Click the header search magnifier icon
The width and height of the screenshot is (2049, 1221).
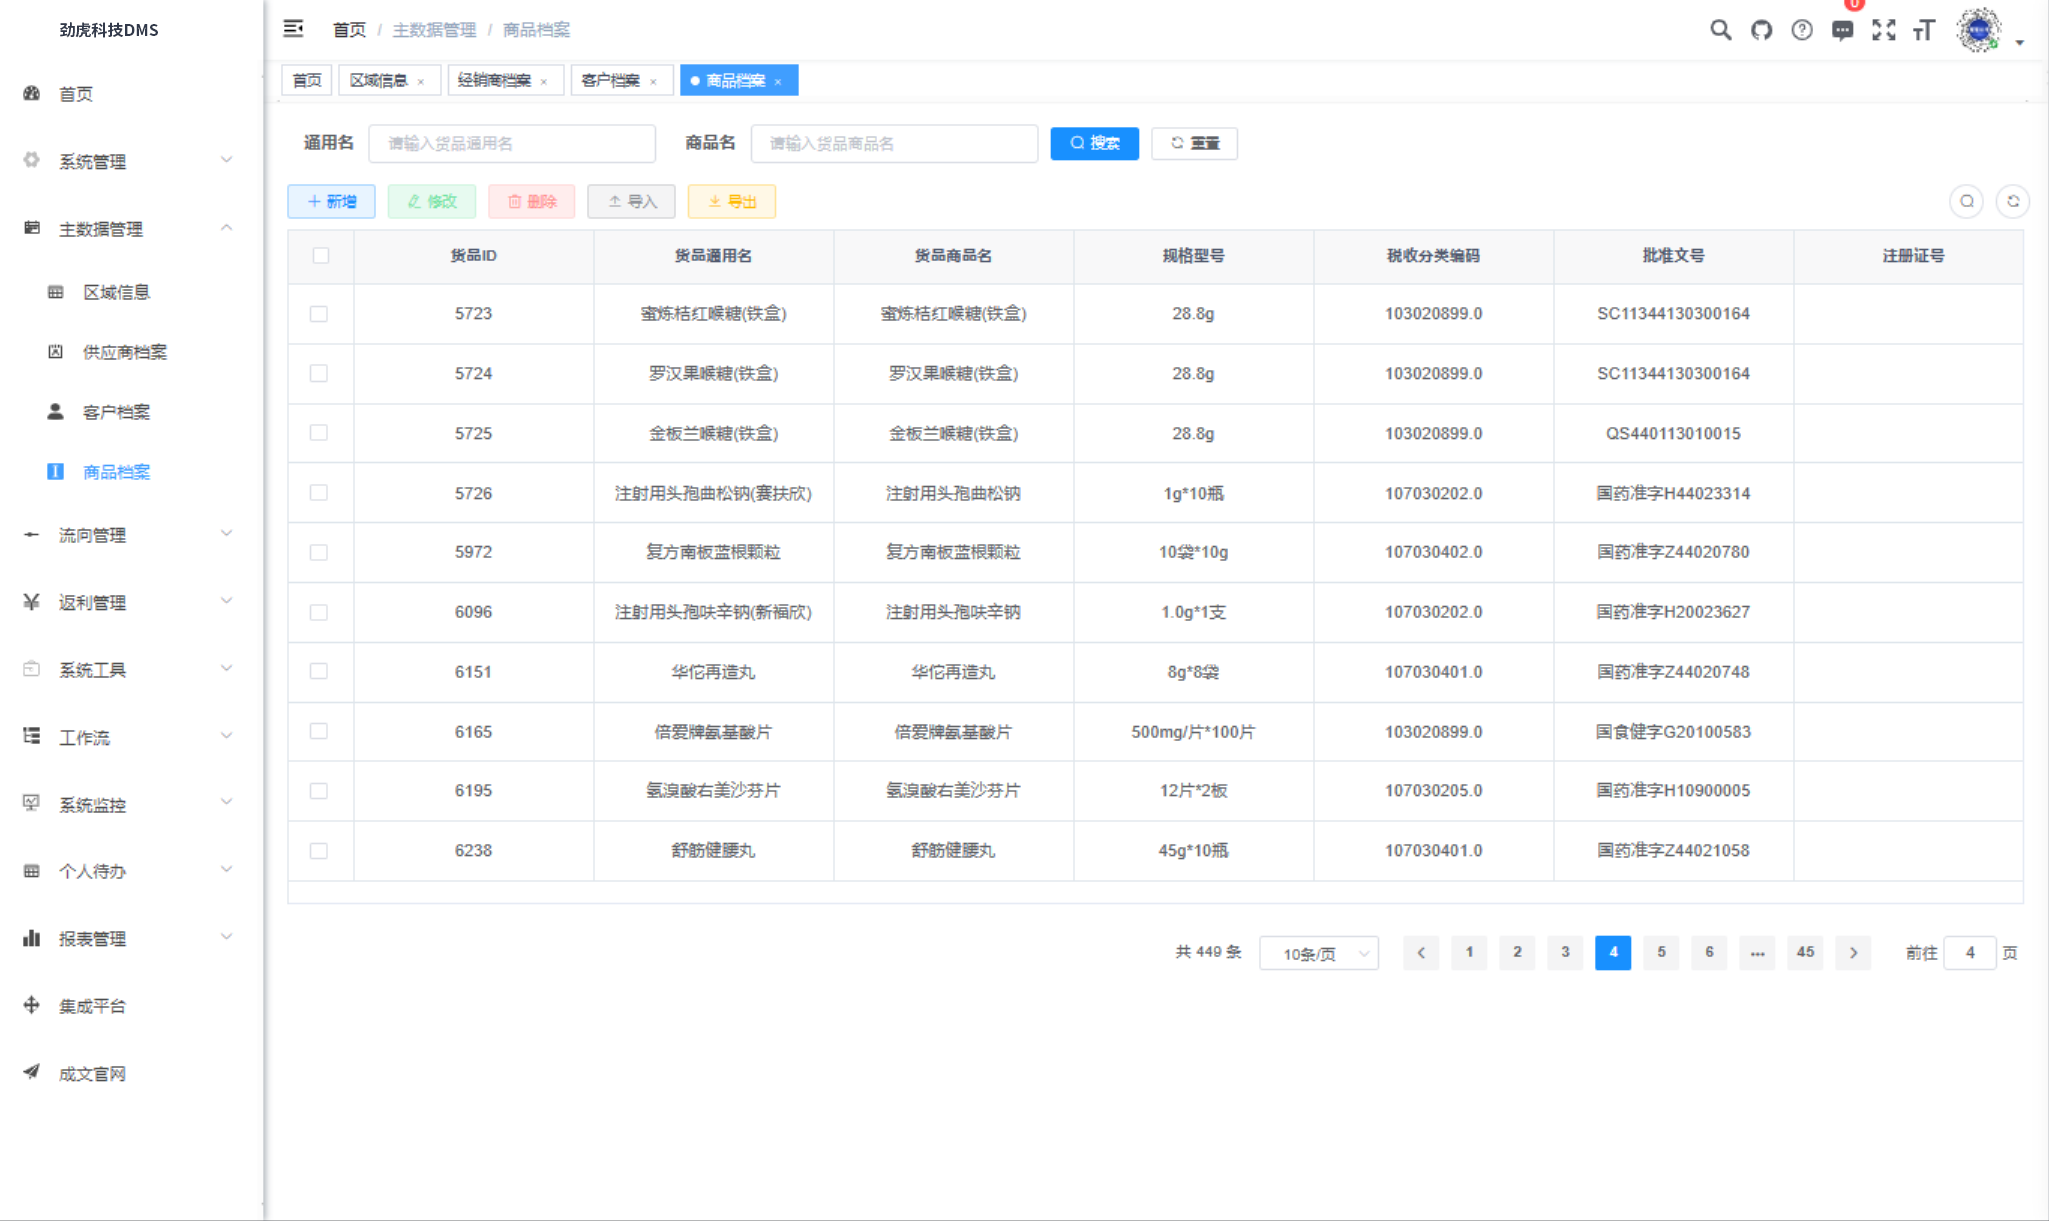click(x=1720, y=30)
